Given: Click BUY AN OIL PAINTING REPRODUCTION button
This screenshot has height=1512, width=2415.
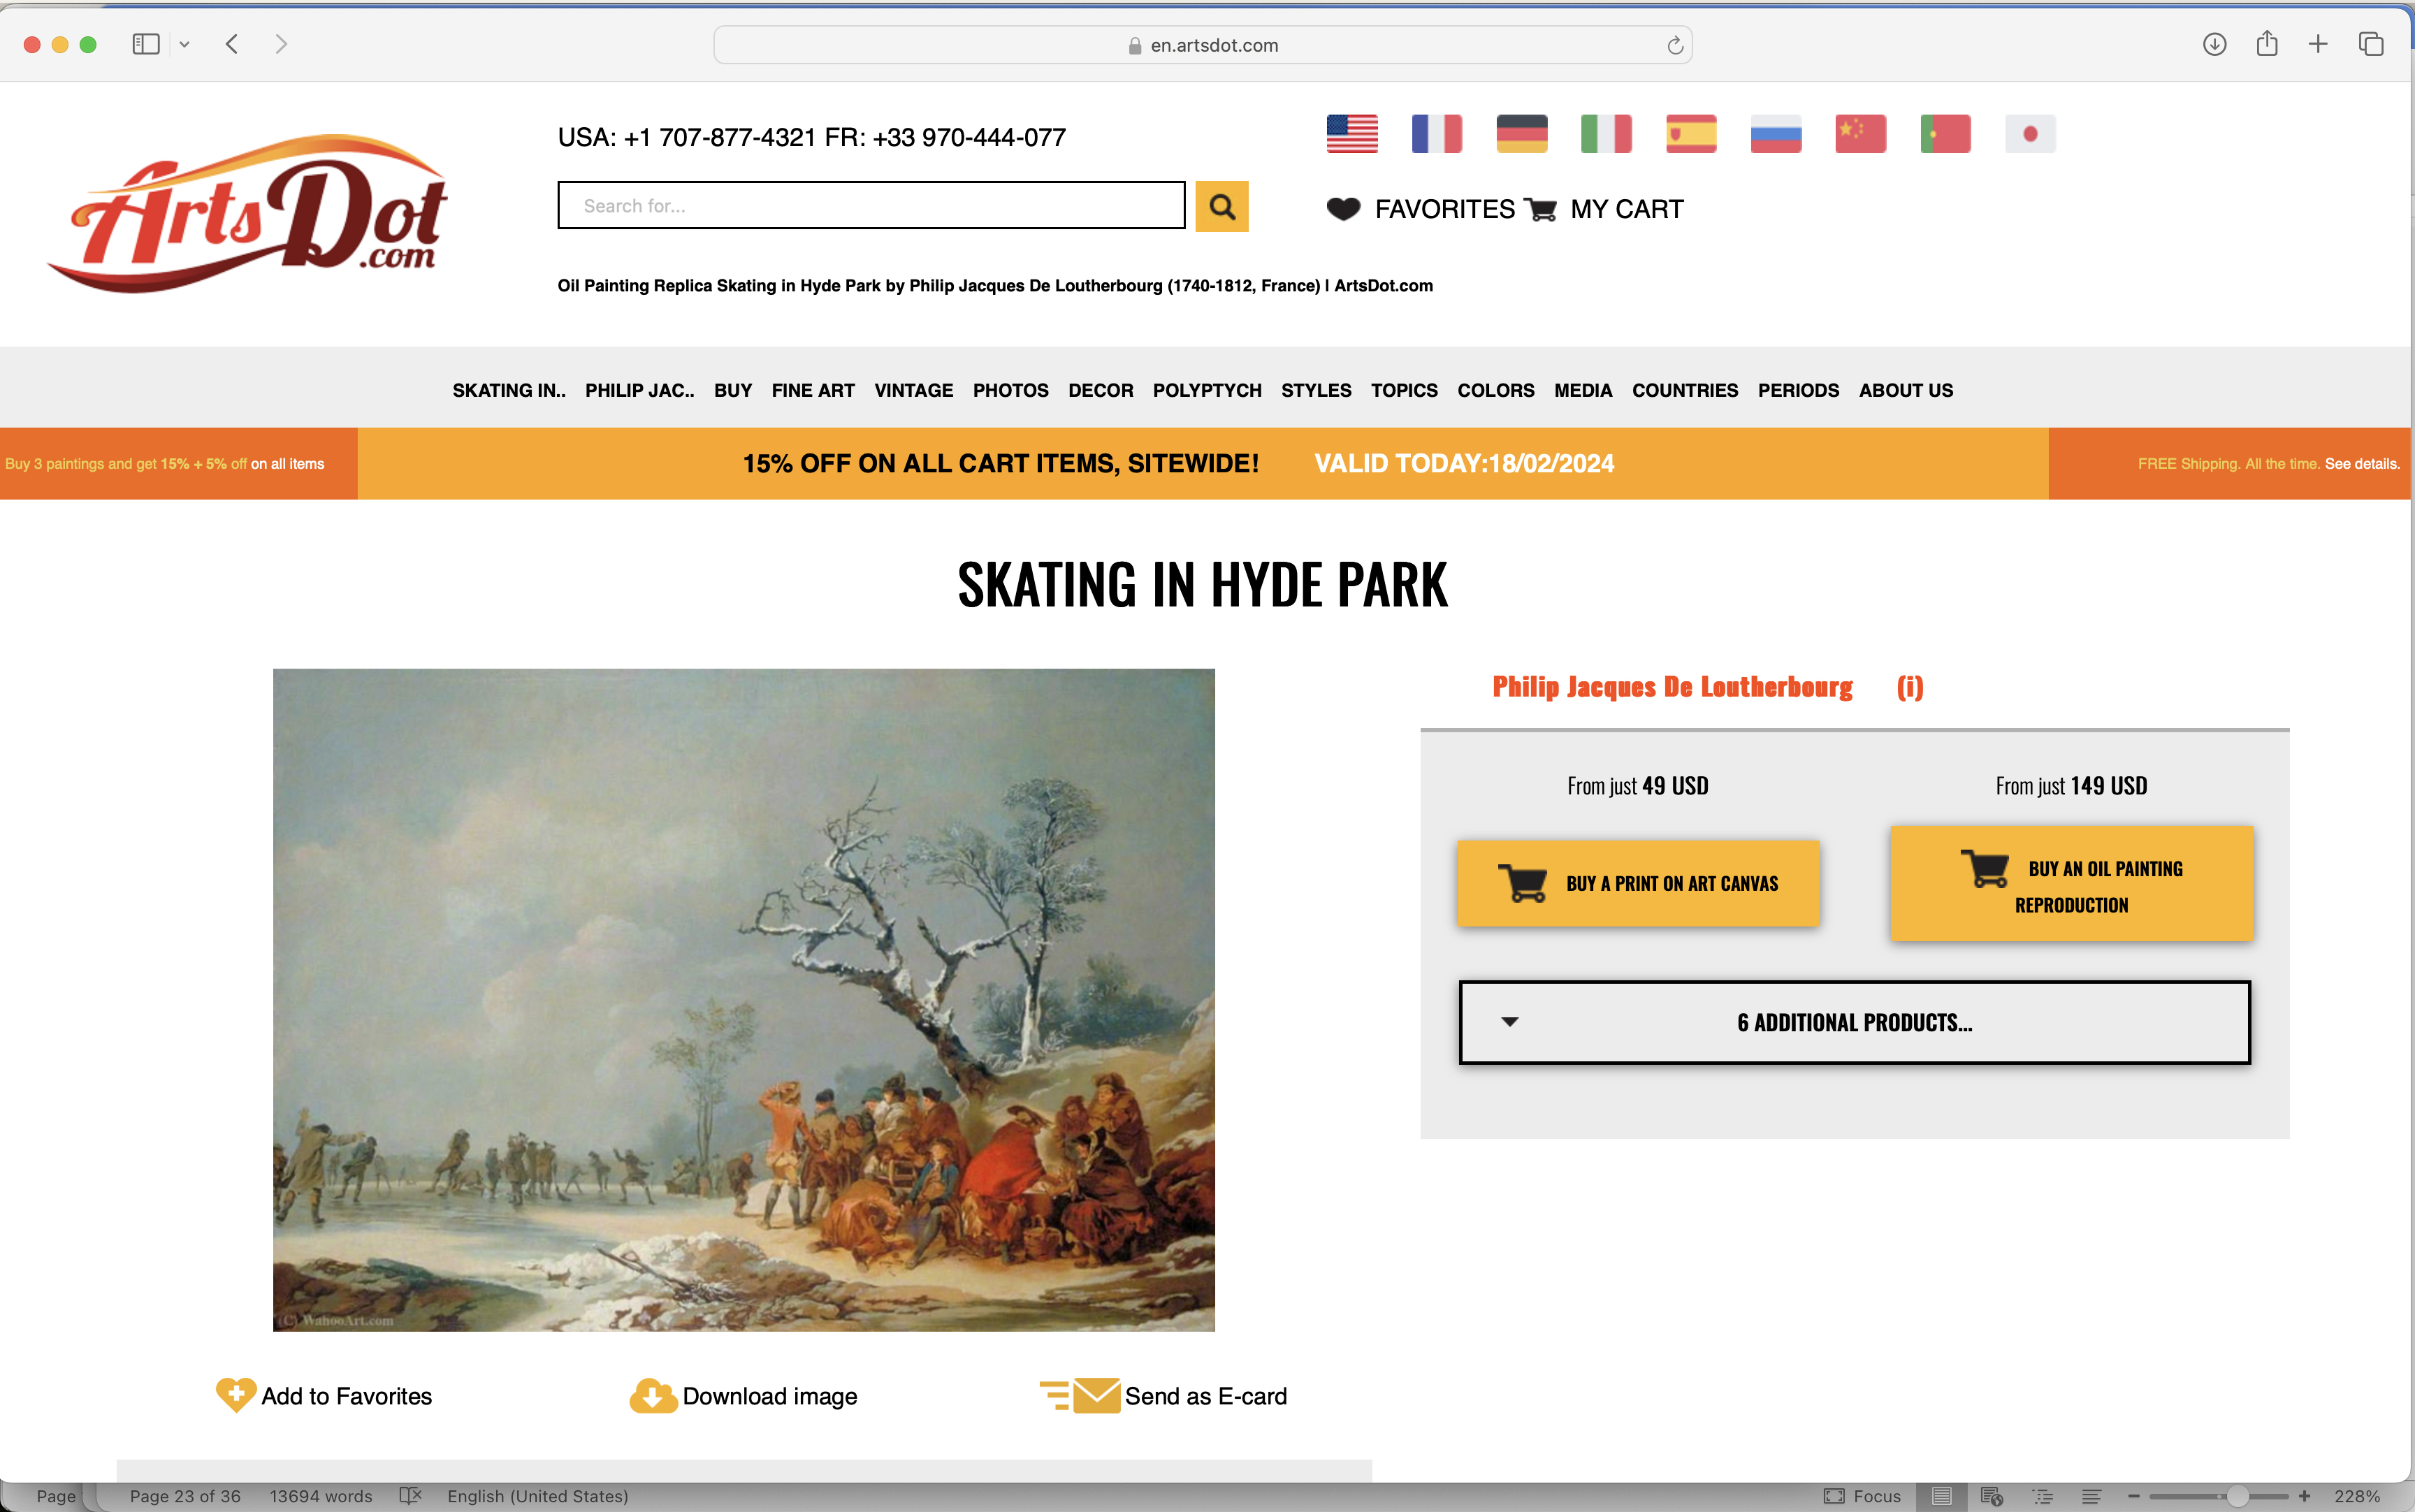Looking at the screenshot, I should pos(2071,883).
